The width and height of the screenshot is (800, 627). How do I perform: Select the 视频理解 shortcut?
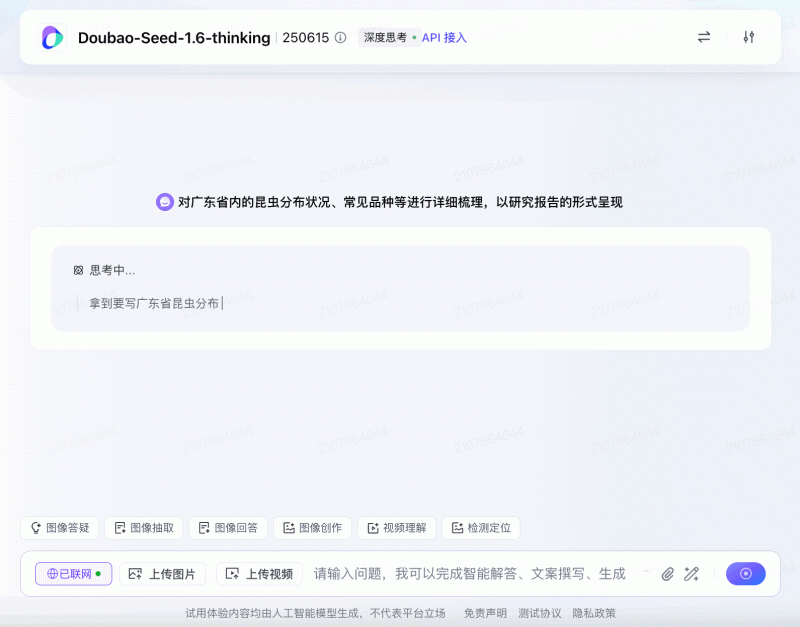coord(397,528)
